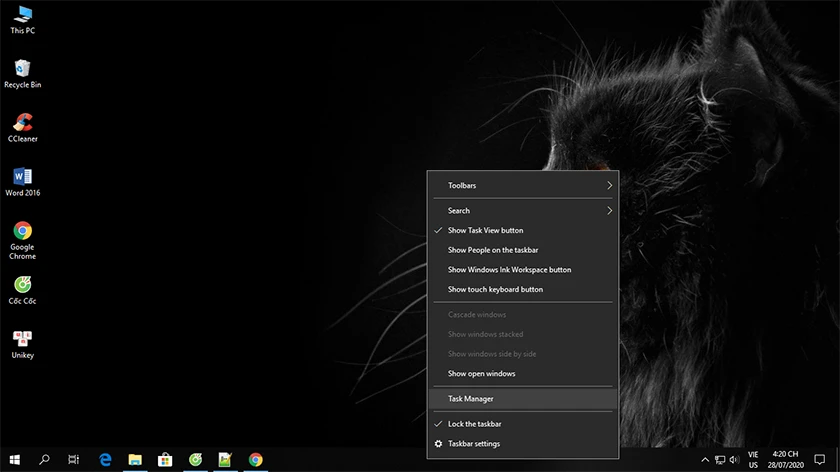Switch input language via VIE US indicator
This screenshot has height=472, width=840.
tap(753, 460)
